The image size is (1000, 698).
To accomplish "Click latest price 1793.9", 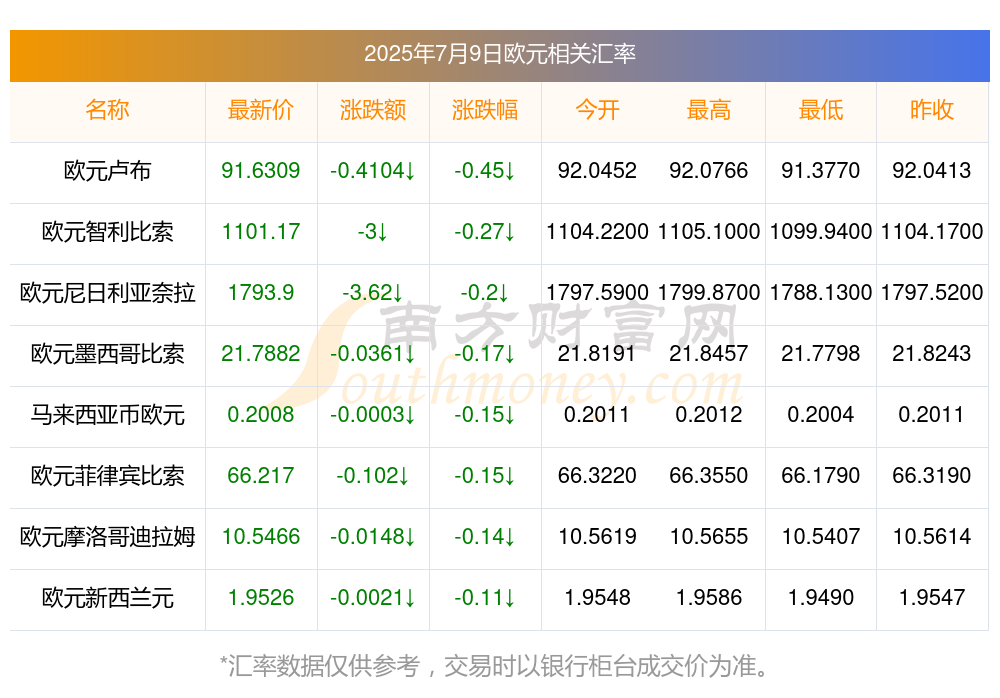I will coord(261,292).
